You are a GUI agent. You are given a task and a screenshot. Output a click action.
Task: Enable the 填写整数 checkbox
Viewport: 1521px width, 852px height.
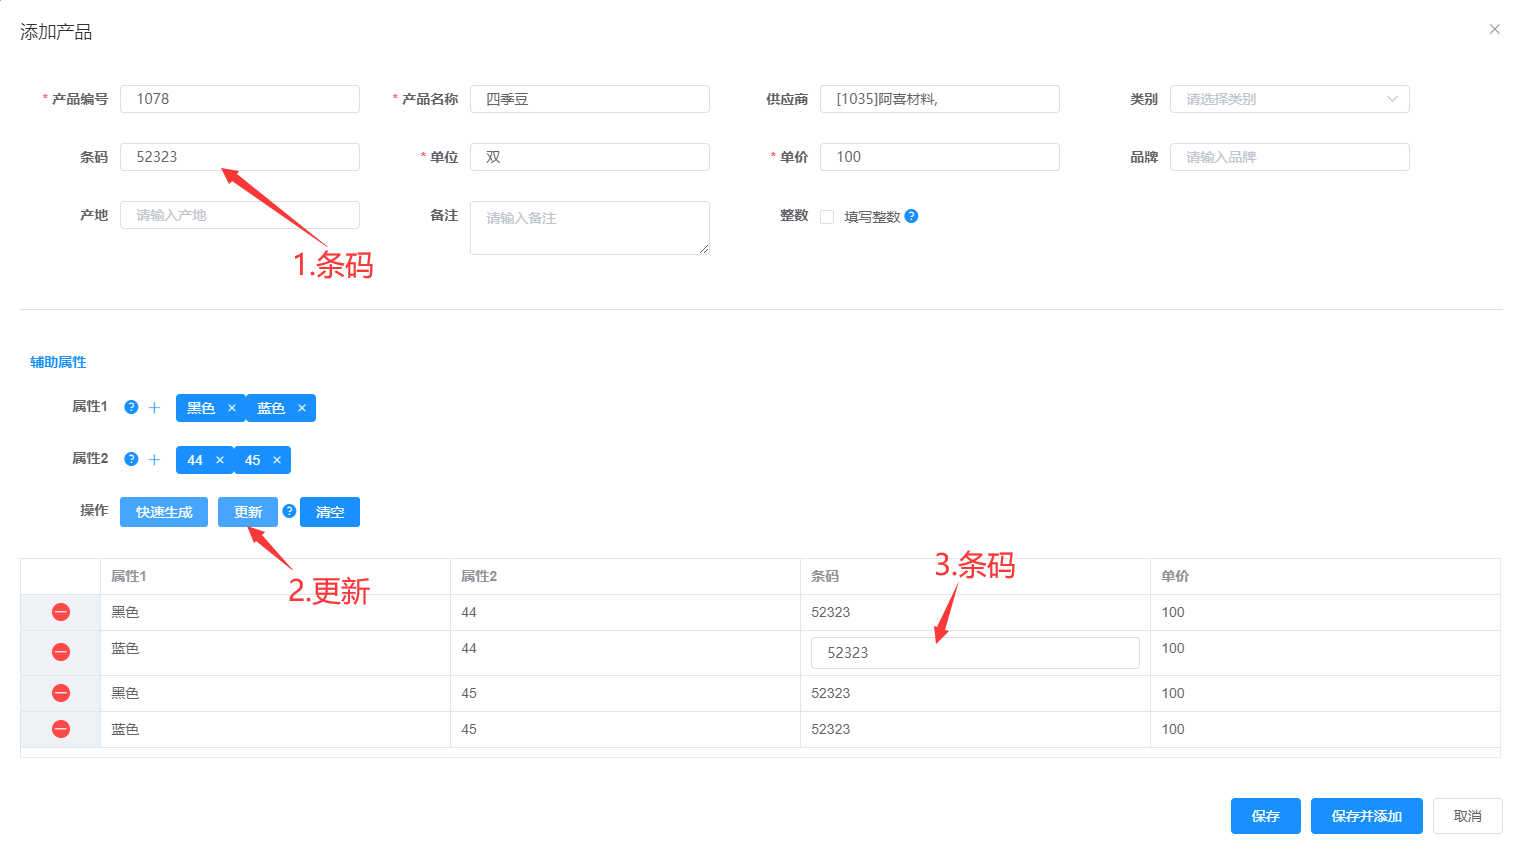click(x=827, y=217)
